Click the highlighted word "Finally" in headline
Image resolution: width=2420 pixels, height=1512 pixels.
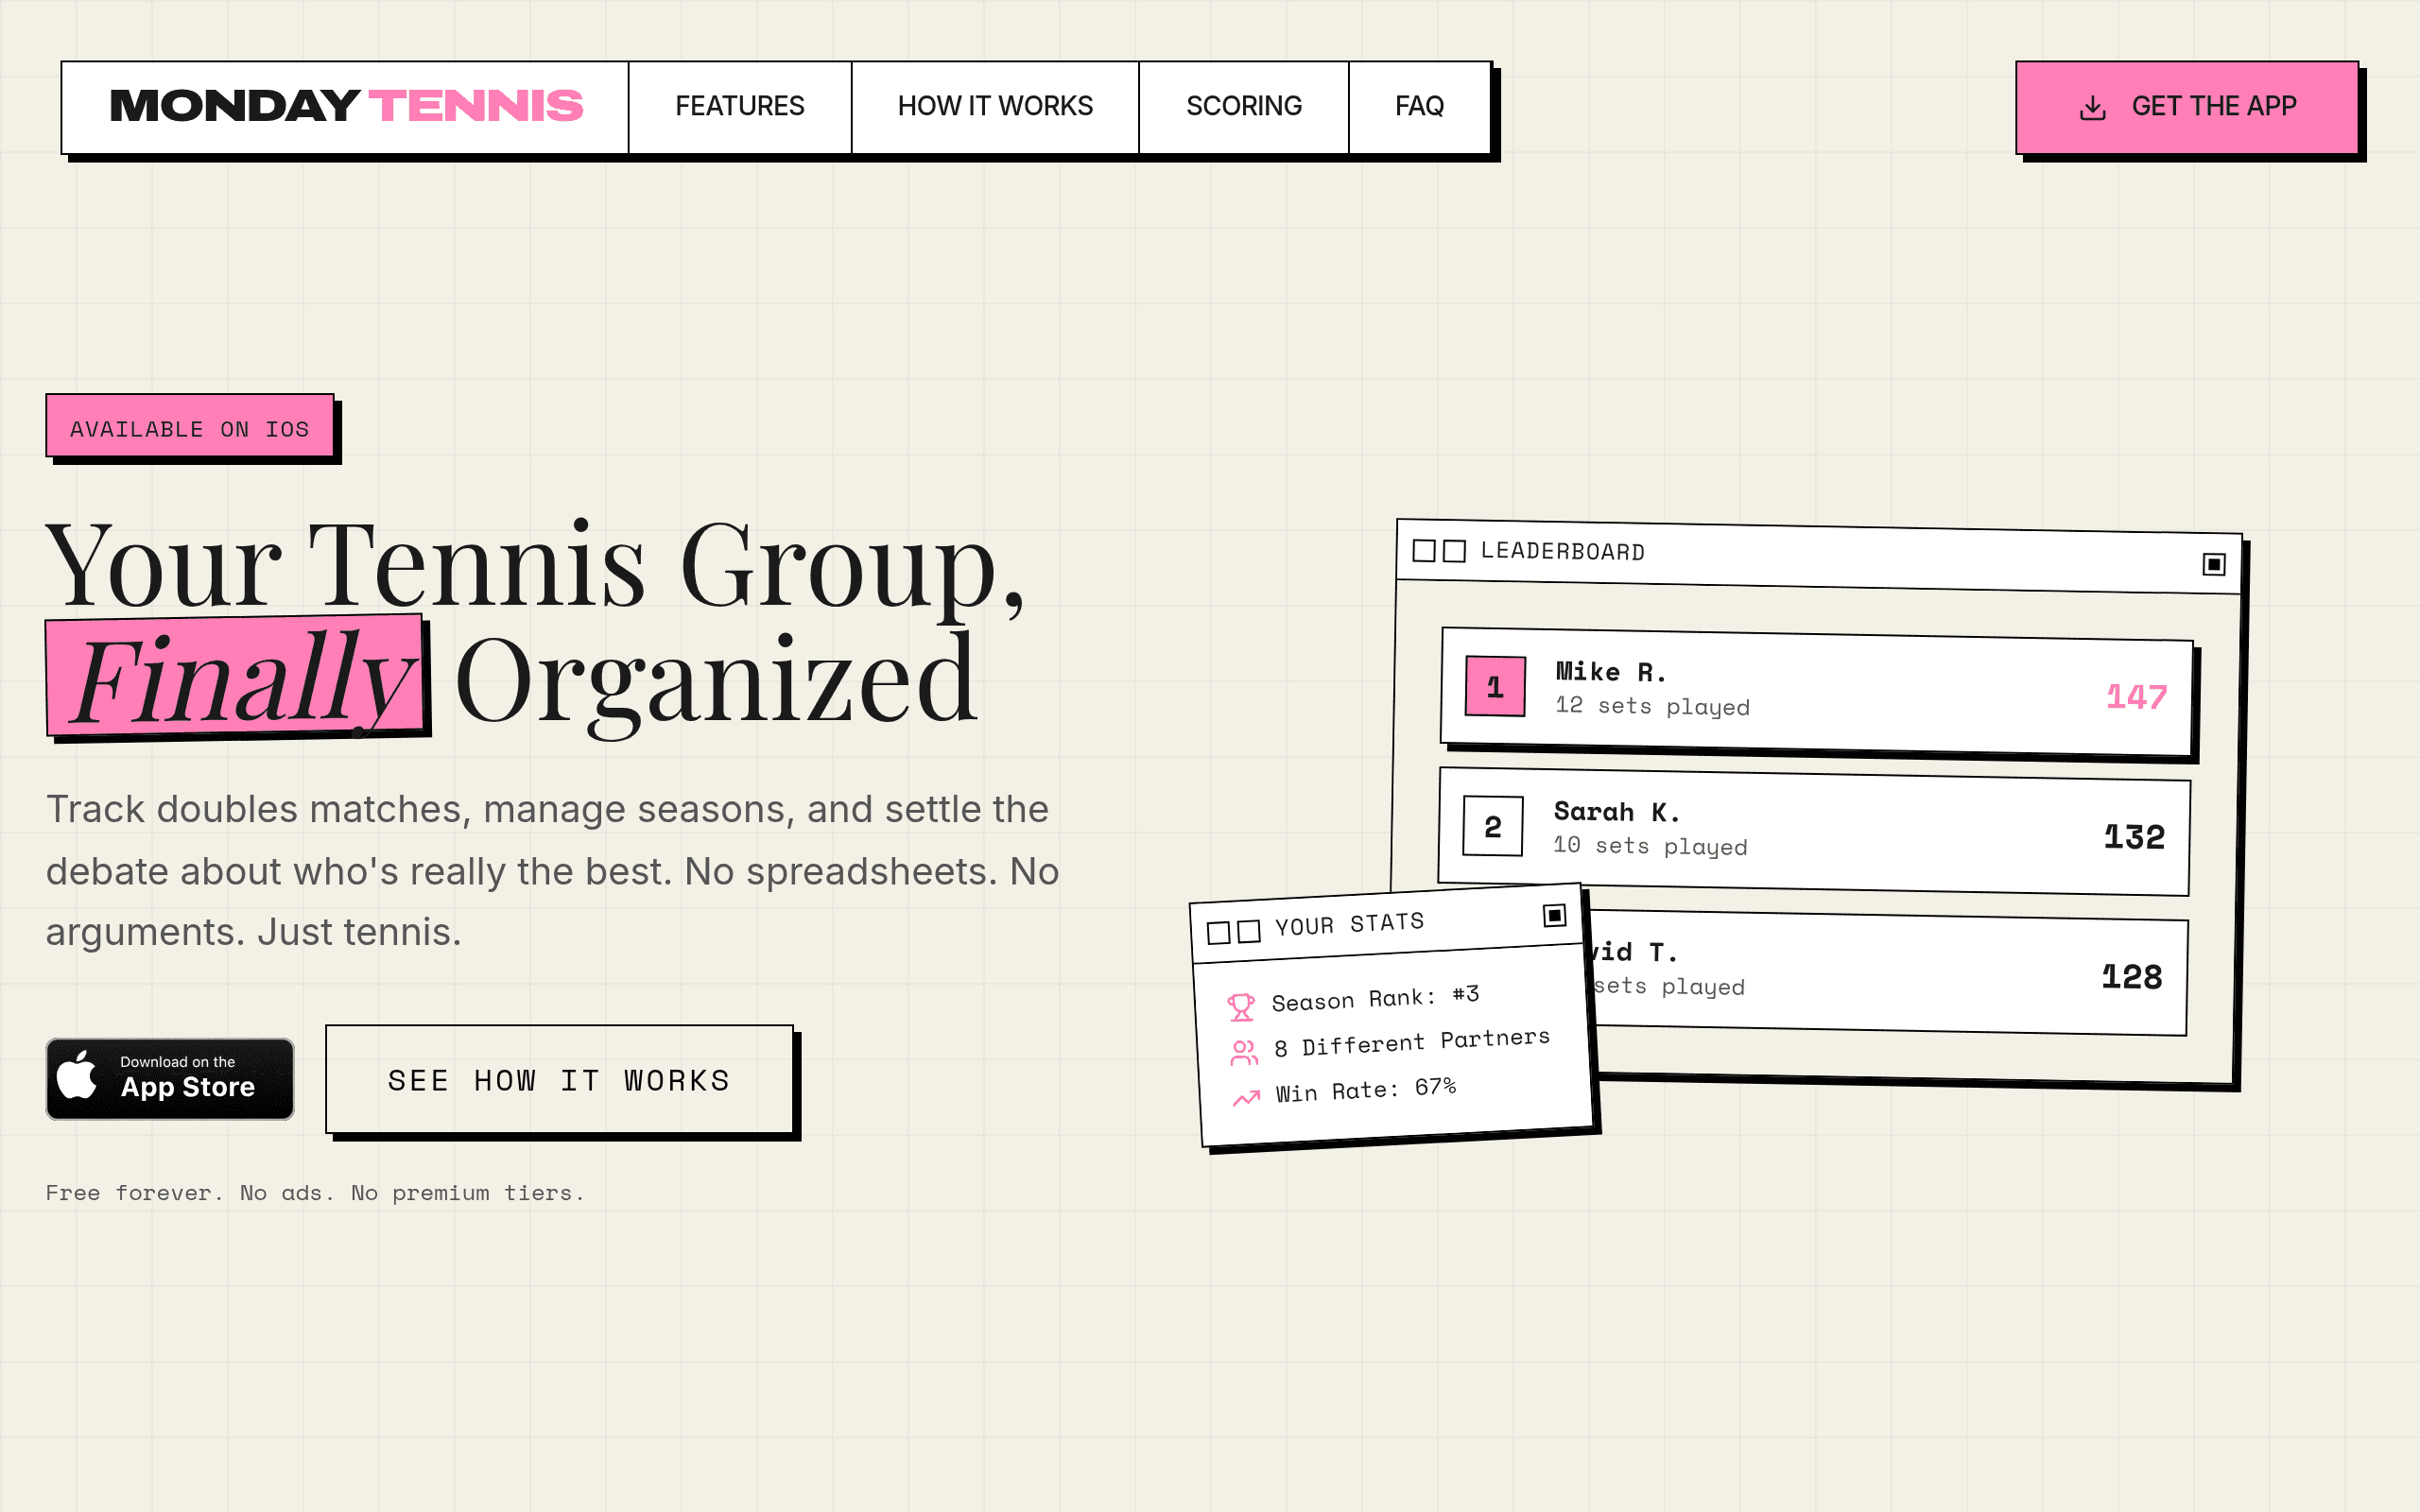pos(235,676)
